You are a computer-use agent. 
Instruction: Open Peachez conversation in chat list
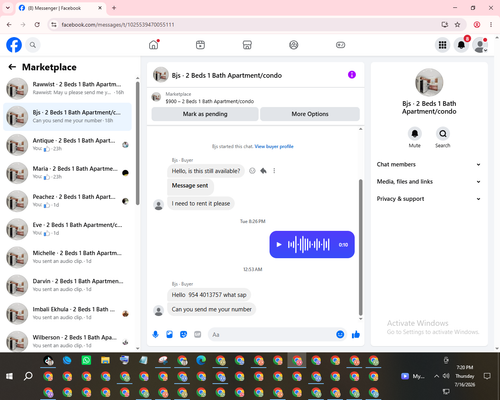(68, 201)
